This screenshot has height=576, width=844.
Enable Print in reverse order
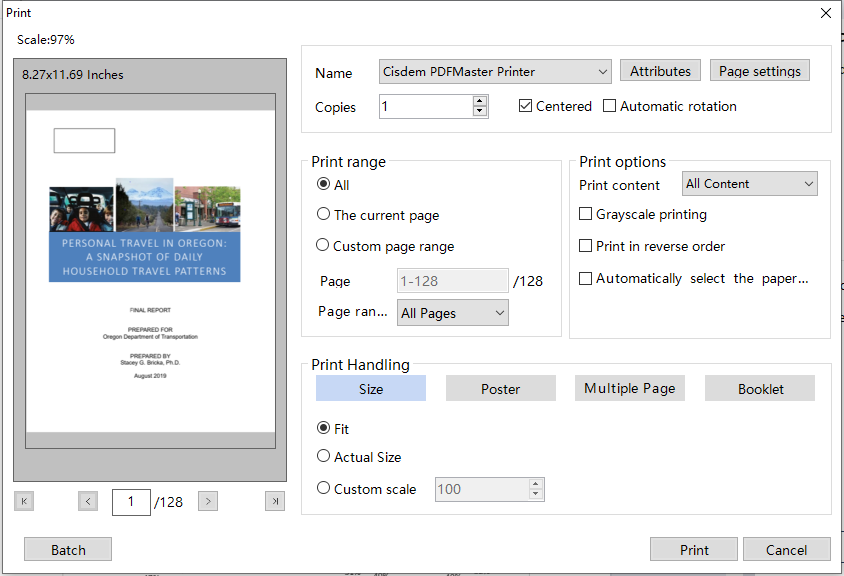click(652, 246)
